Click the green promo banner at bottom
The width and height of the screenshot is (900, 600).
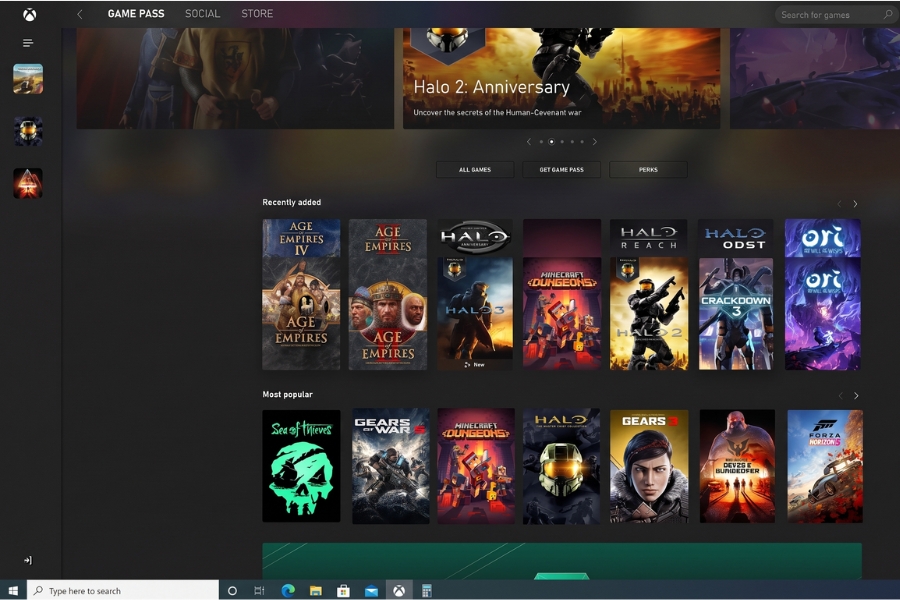click(x=562, y=561)
